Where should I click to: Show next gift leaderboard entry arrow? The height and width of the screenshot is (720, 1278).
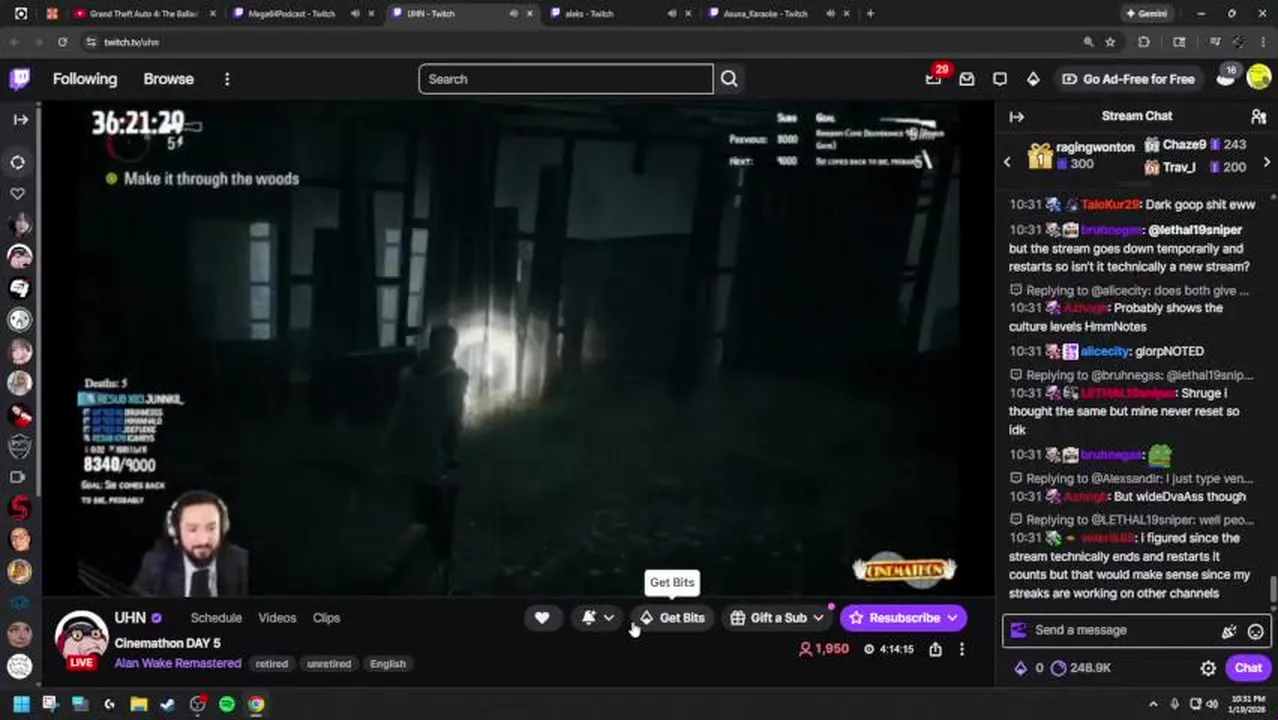click(1267, 162)
